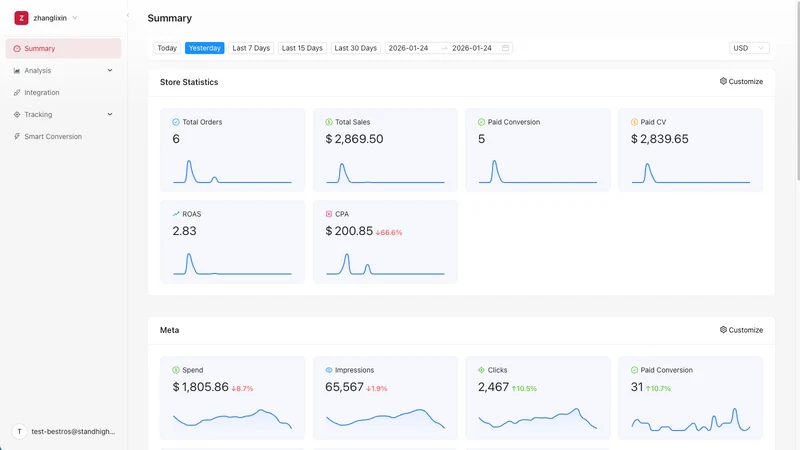Viewport: 800px width, 450px height.
Task: Select the Today date range
Action: coord(167,48)
